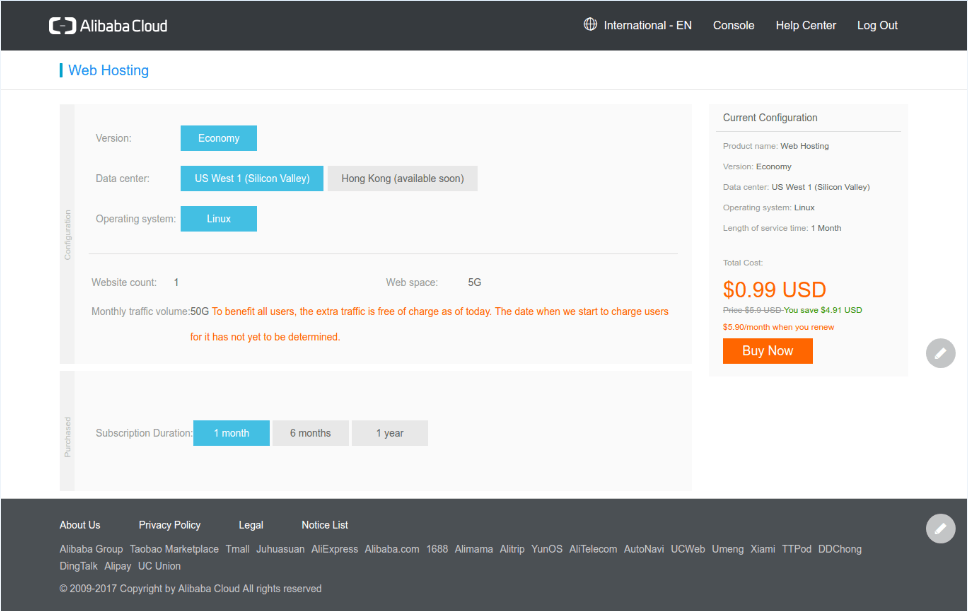
Task: Open Privacy Policy footer link
Action: click(170, 525)
